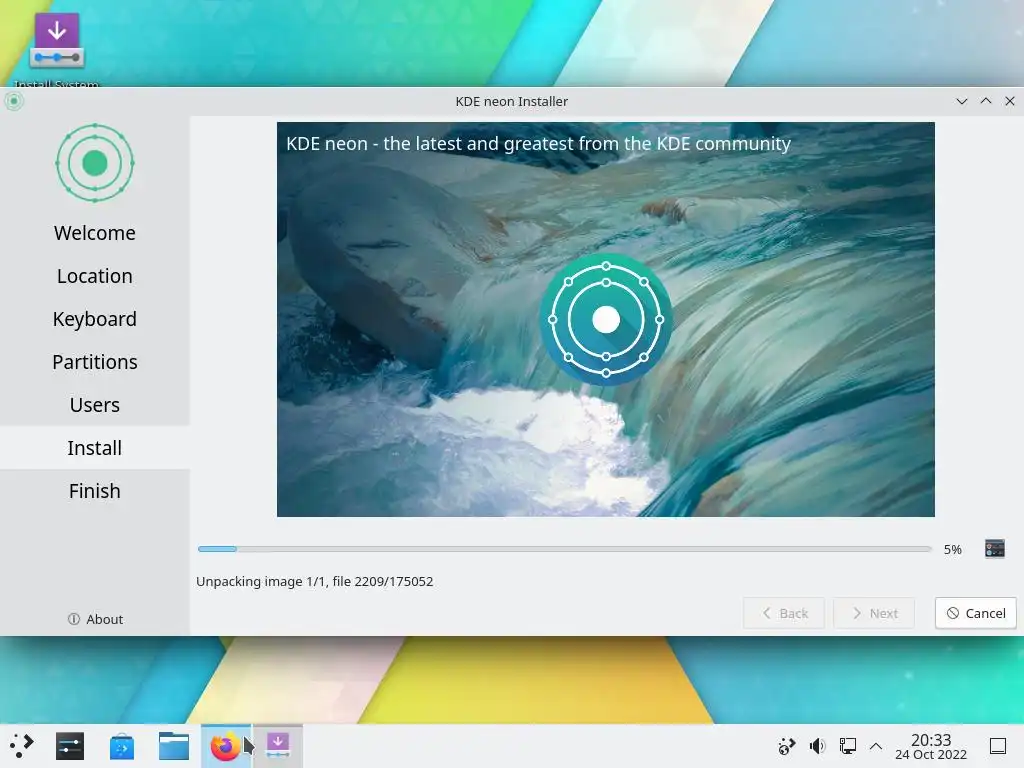Minimize the KDE neon Installer window
Screen dimensions: 1024x768
point(961,101)
